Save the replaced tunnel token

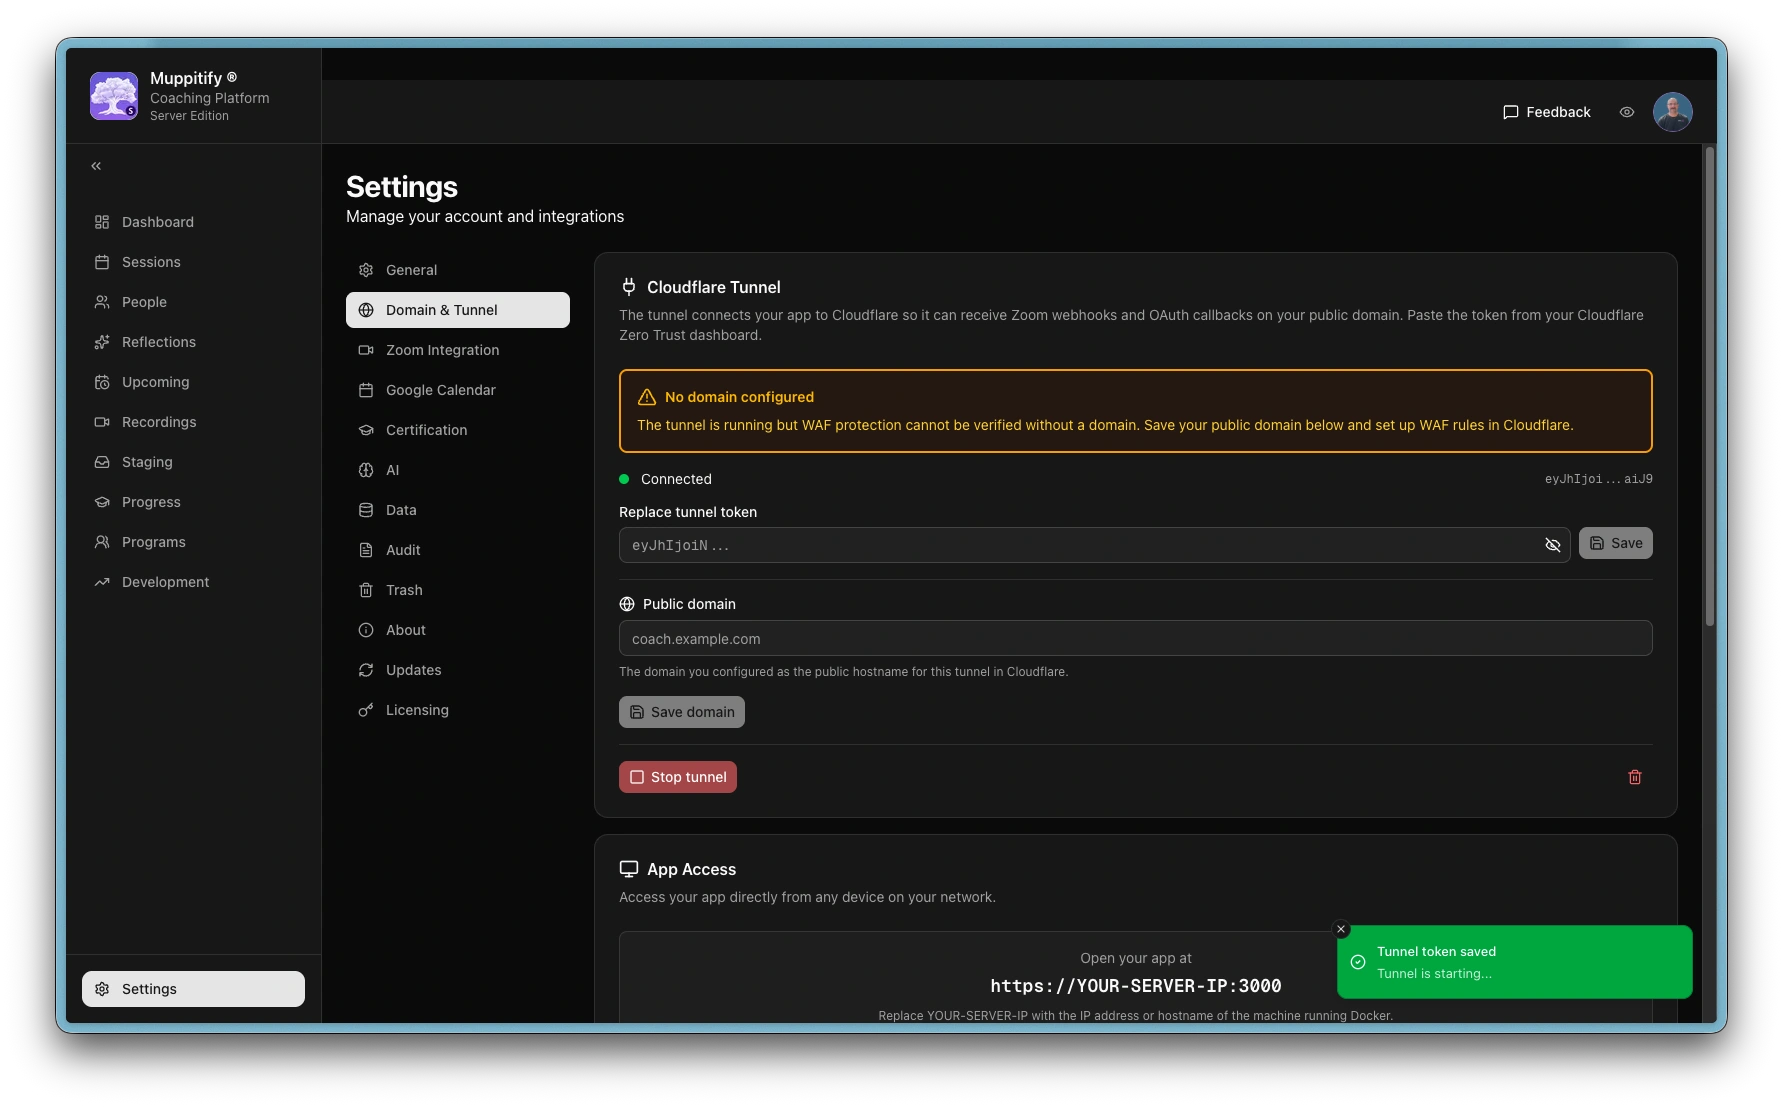1615,543
